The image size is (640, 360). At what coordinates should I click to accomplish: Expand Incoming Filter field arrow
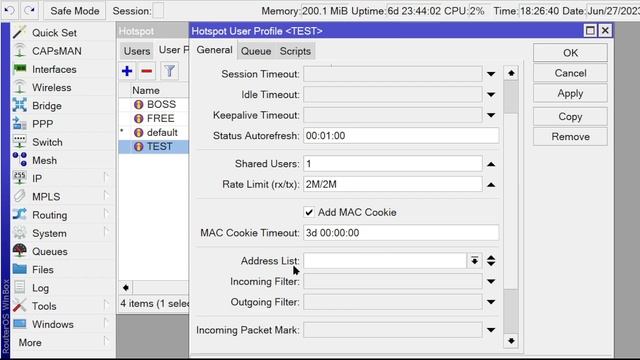491,282
